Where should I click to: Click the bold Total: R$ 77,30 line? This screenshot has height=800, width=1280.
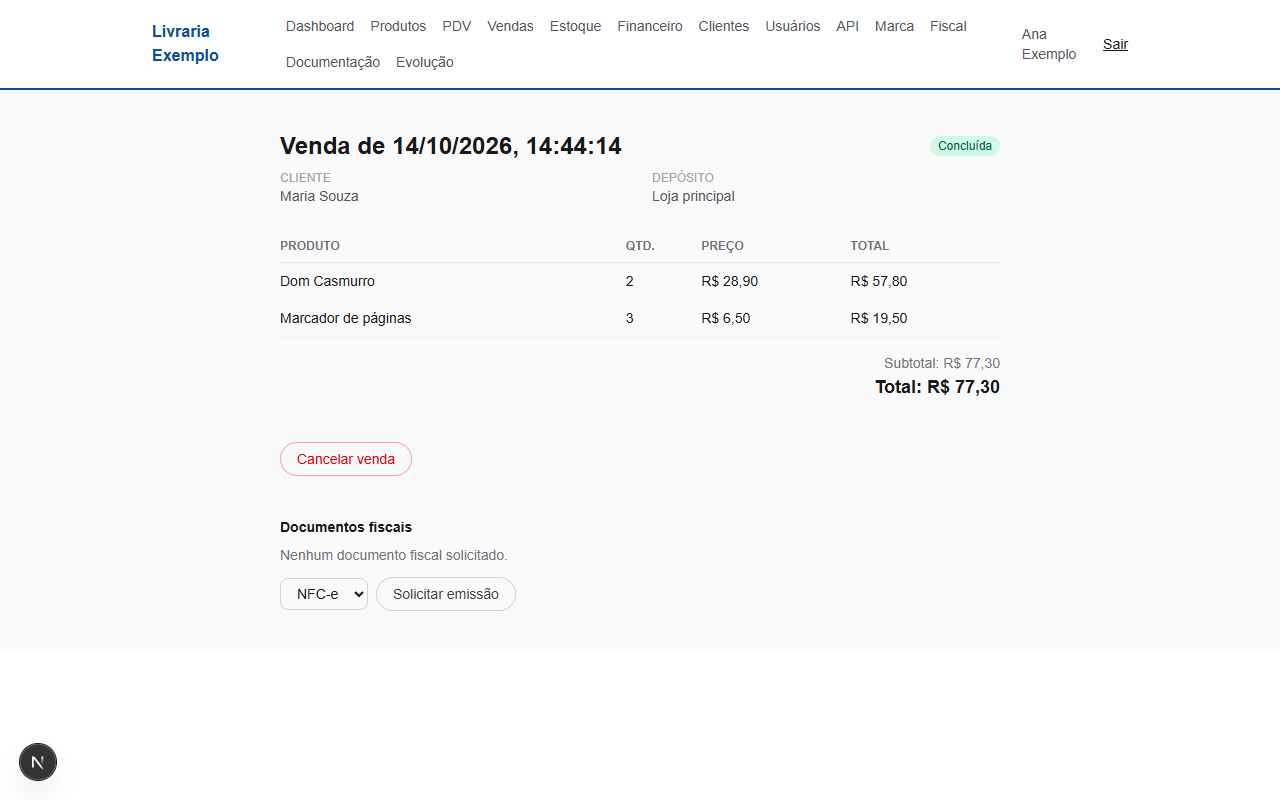click(x=937, y=387)
